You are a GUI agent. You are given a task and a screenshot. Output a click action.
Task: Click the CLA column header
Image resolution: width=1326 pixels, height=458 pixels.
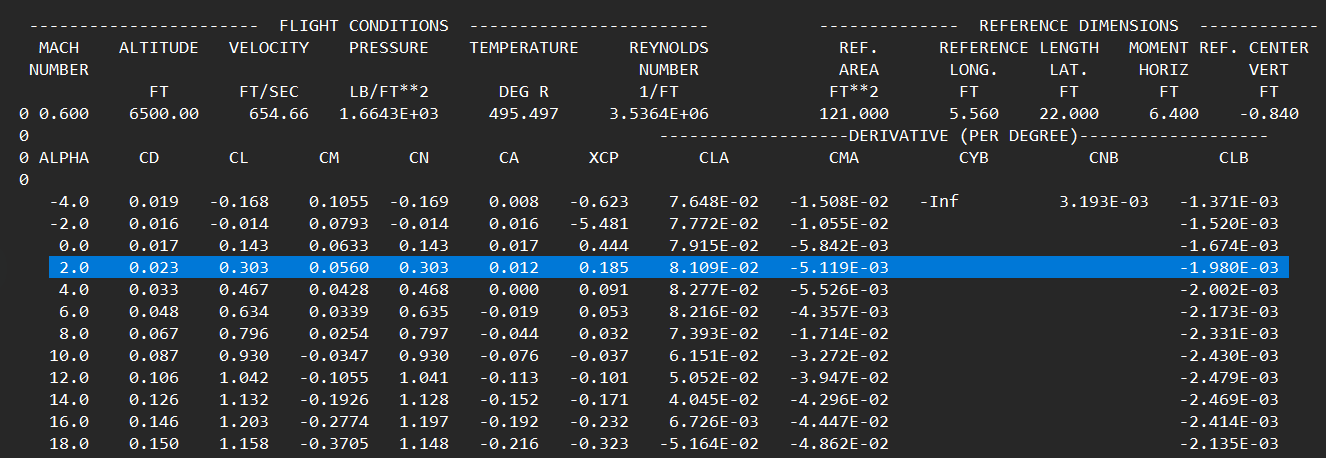tap(714, 158)
